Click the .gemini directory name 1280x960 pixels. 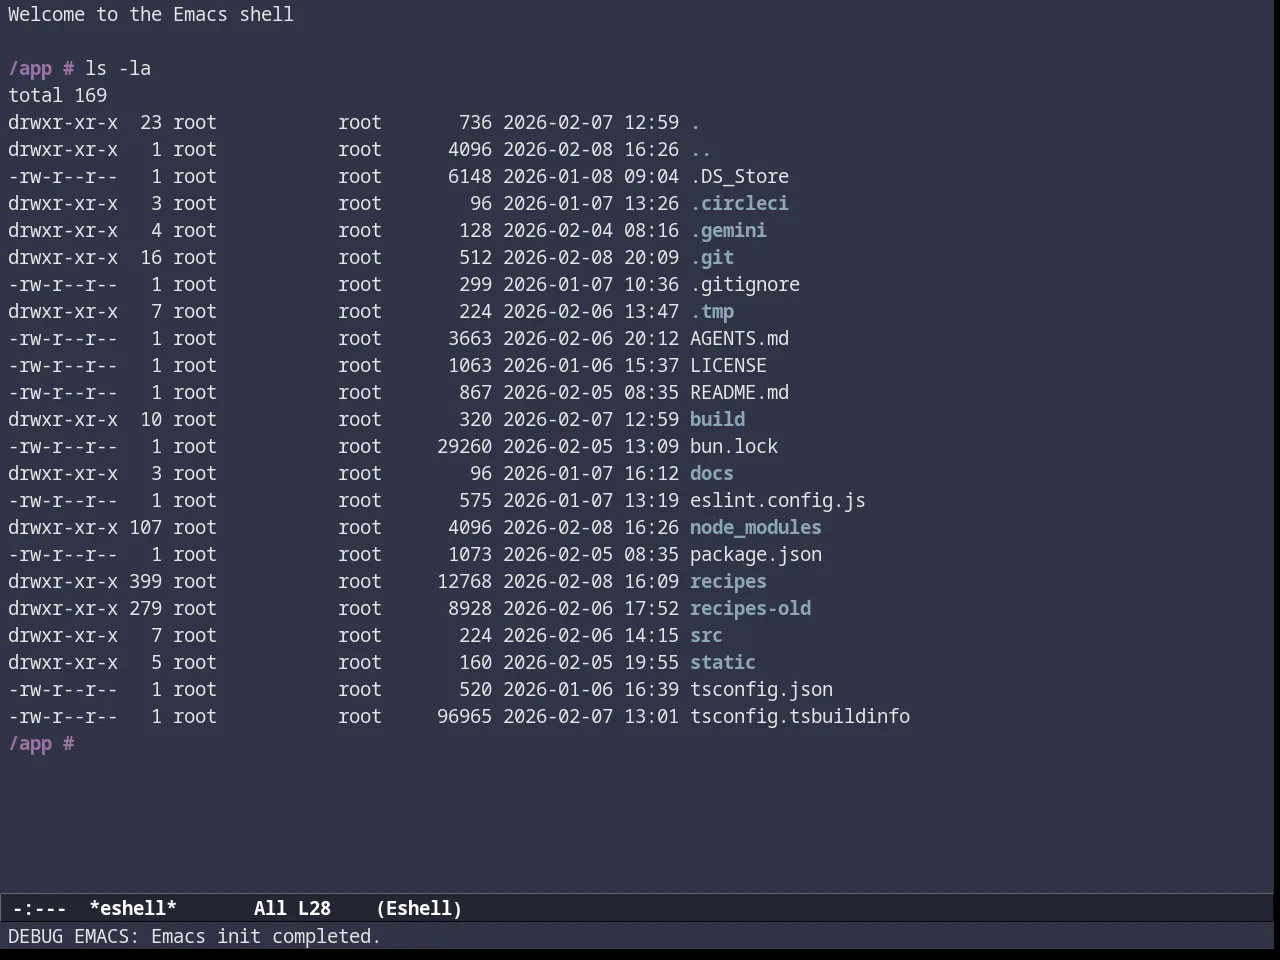(x=728, y=230)
